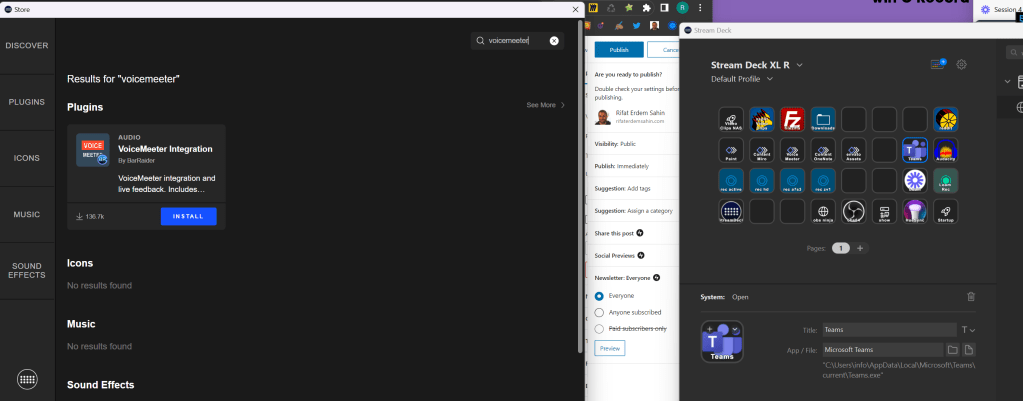This screenshot has width=1023, height=401.
Task: Select the Paint key in Stream Deck
Action: [731, 150]
